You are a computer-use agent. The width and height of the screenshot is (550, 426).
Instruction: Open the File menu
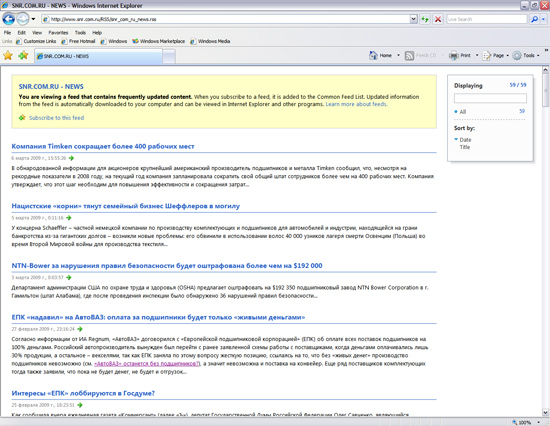pyautogui.click(x=7, y=33)
